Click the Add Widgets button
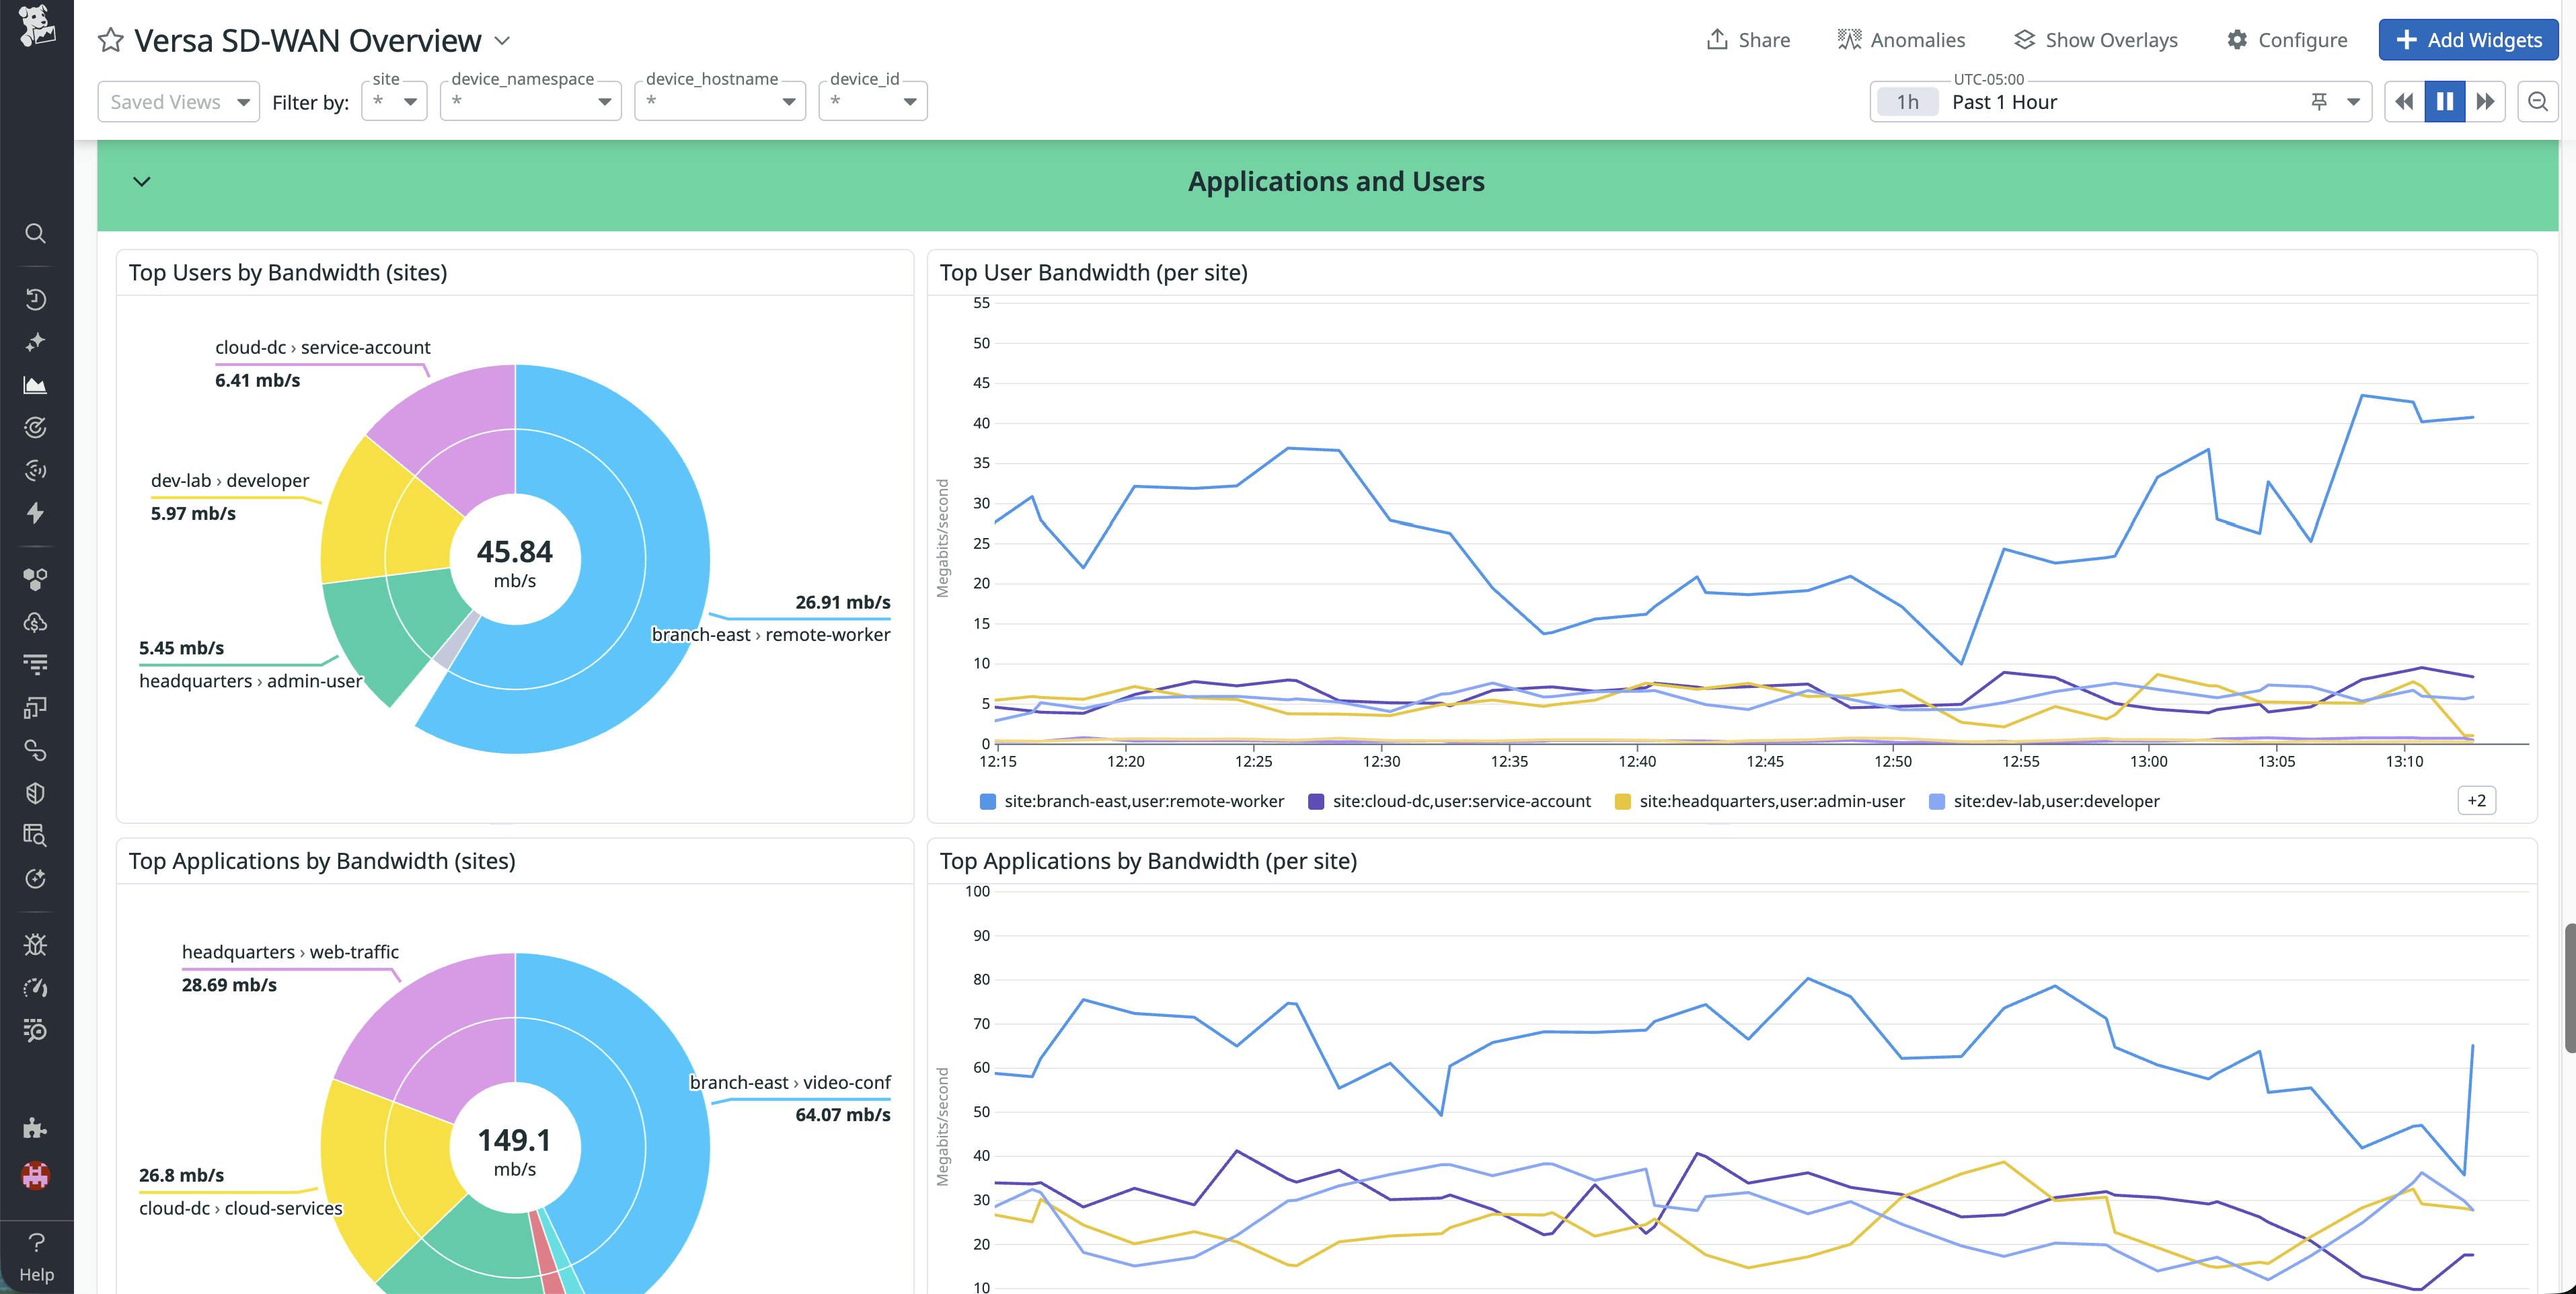 point(2468,40)
